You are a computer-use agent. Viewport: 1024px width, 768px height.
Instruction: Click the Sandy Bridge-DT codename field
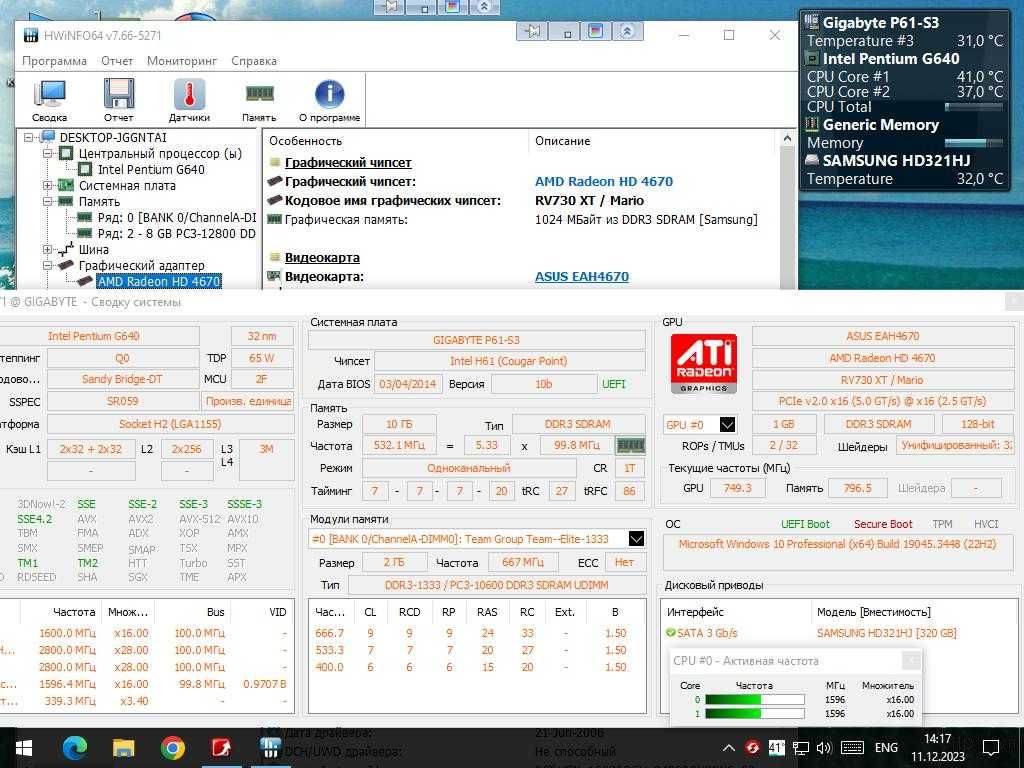122,379
